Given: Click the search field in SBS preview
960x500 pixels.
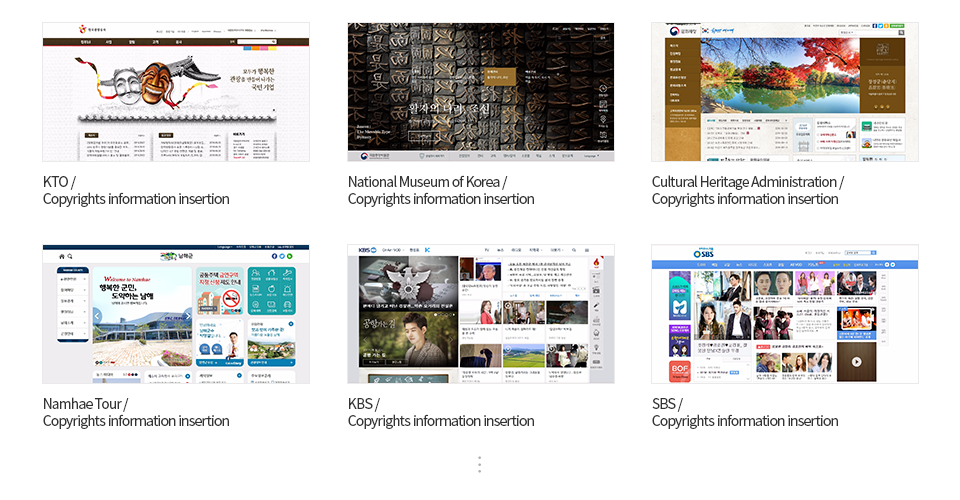Looking at the screenshot, I should coord(860,253).
